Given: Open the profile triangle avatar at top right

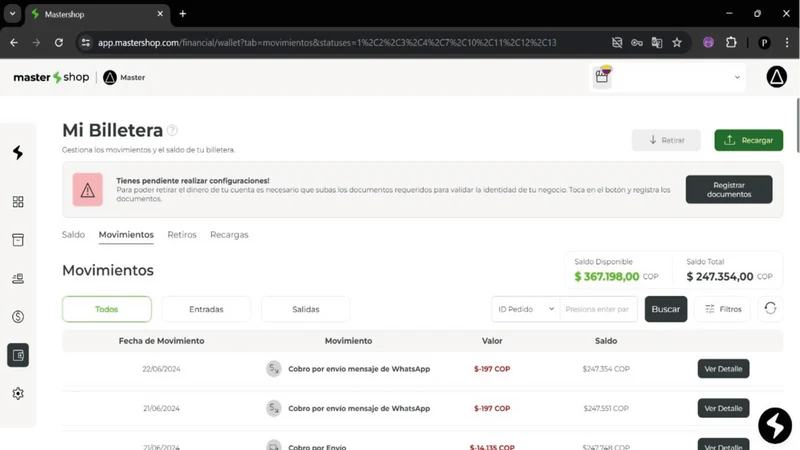Looking at the screenshot, I should coord(776,77).
